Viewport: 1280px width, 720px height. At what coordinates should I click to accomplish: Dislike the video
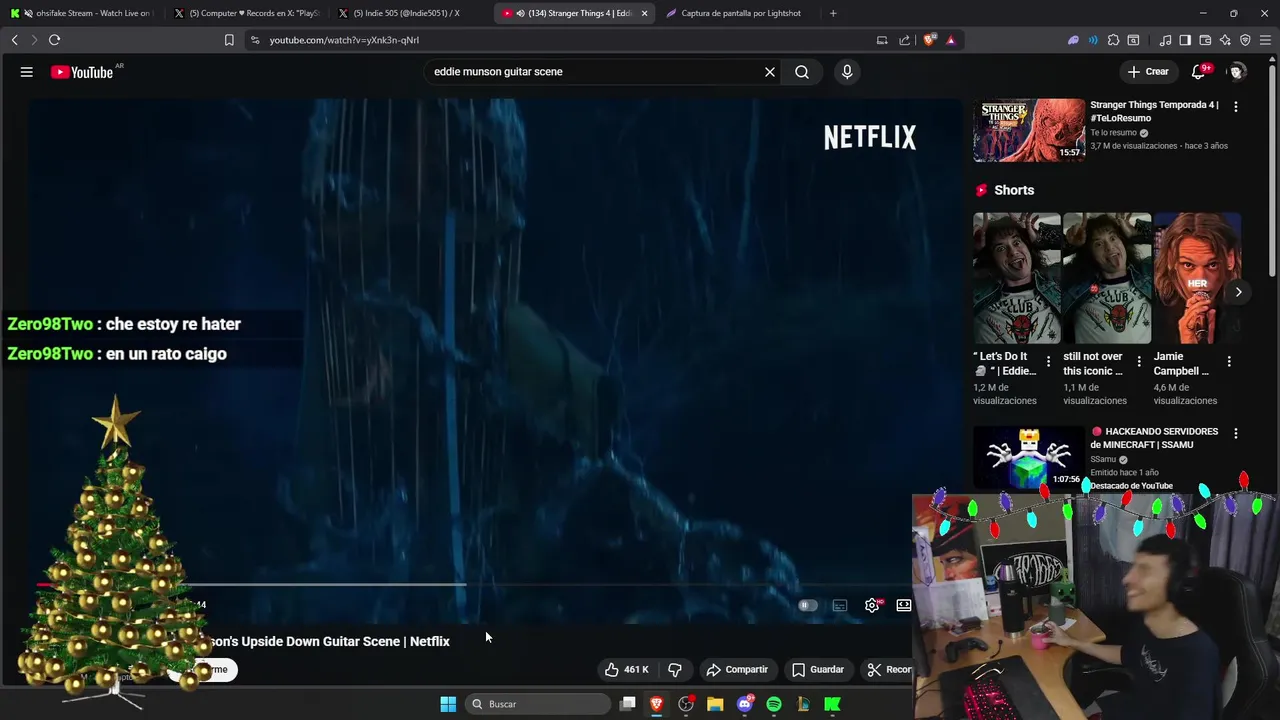(675, 669)
